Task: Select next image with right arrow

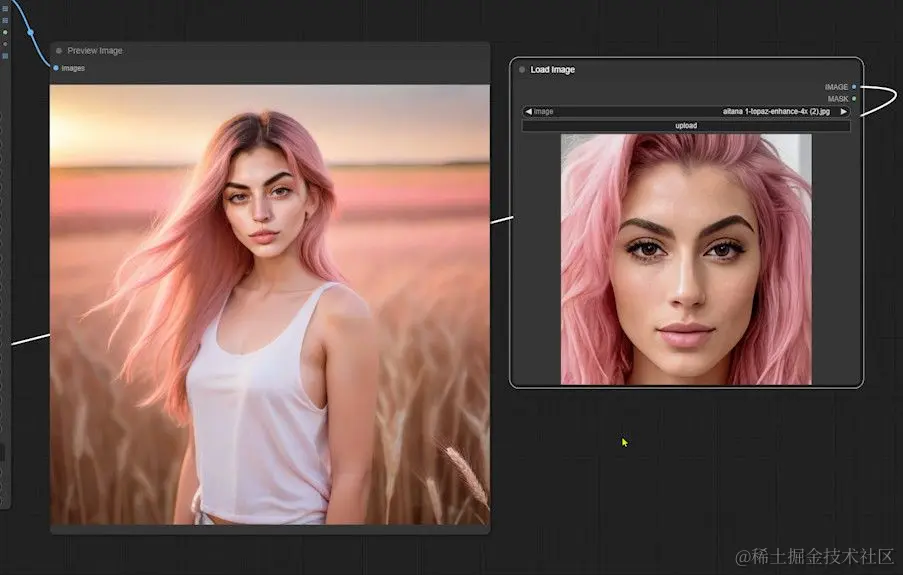Action: pos(844,112)
